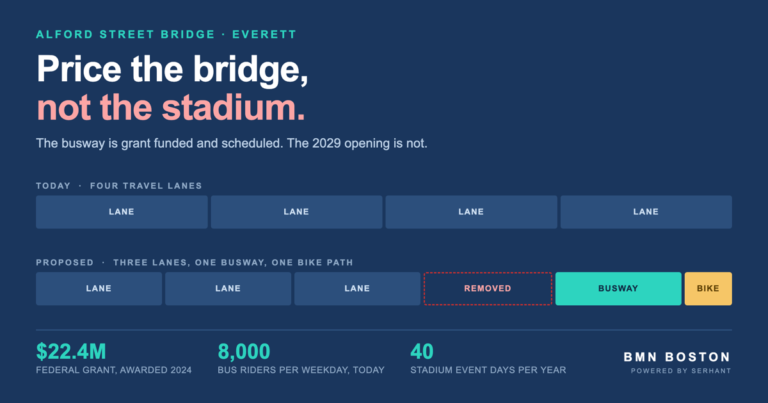Click the third LANE block in Proposed row
Screen dimensions: 768x403
357,289
